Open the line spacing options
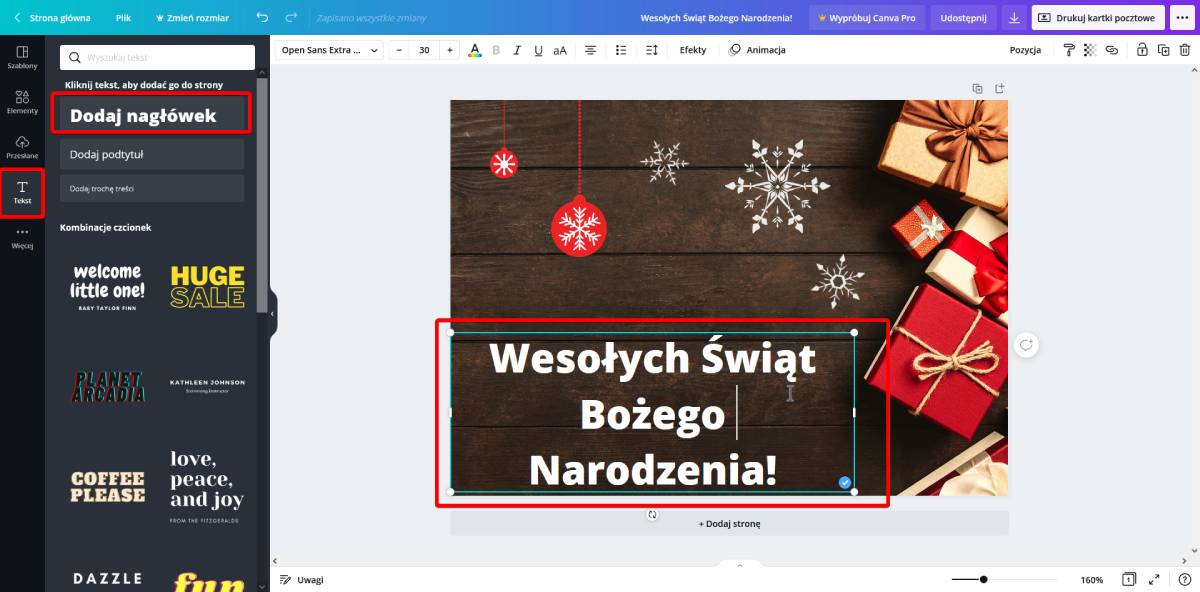Image resolution: width=1200 pixels, height=592 pixels. pos(652,50)
